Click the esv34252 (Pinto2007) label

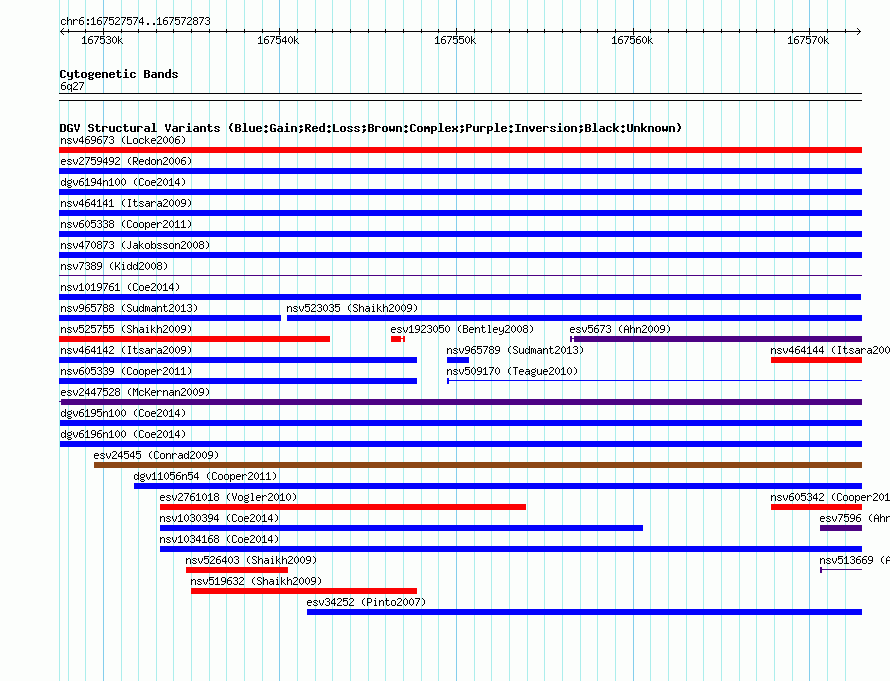(x=366, y=602)
